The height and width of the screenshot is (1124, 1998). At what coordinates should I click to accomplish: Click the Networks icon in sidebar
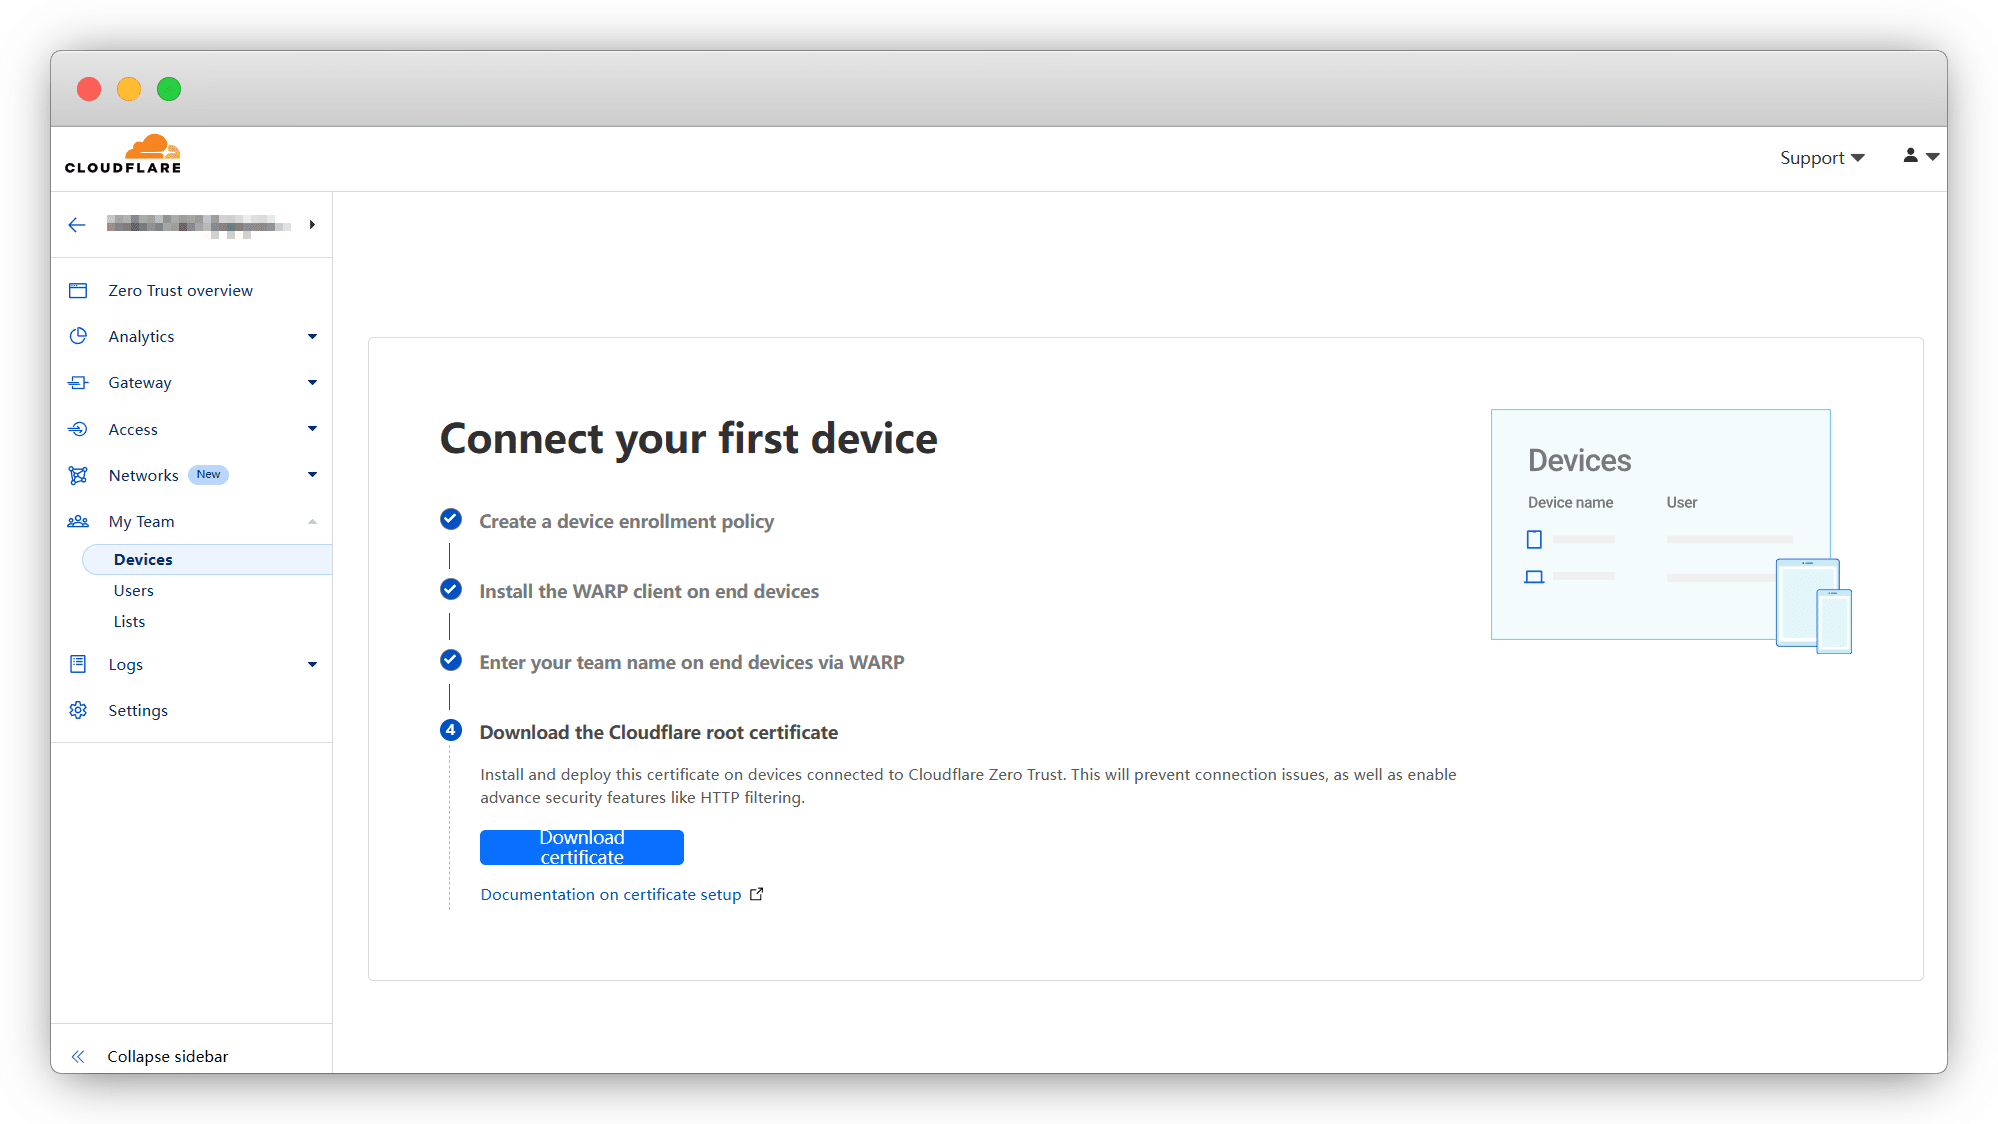[x=78, y=475]
